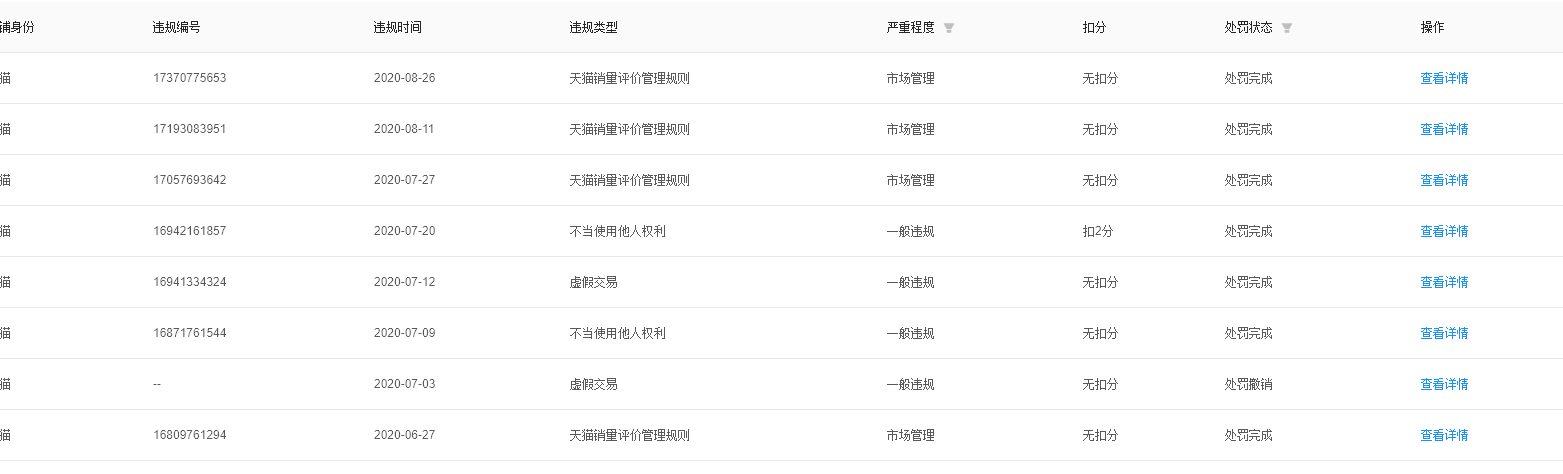View details for violation 17370775653
The height and width of the screenshot is (474, 1563).
pyautogui.click(x=1444, y=78)
